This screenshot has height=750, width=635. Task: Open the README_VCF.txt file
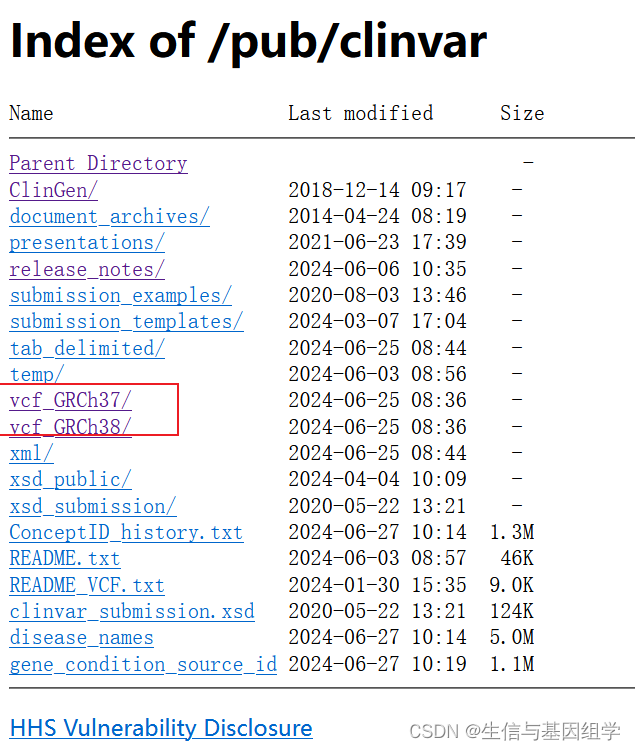pos(87,585)
